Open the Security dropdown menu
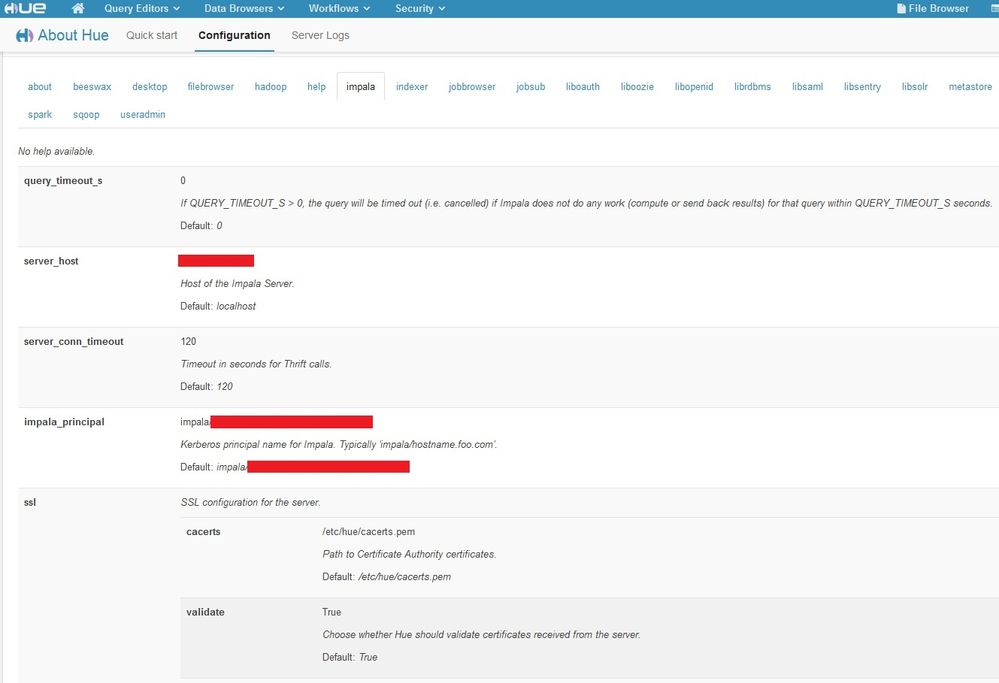 pyautogui.click(x=420, y=8)
